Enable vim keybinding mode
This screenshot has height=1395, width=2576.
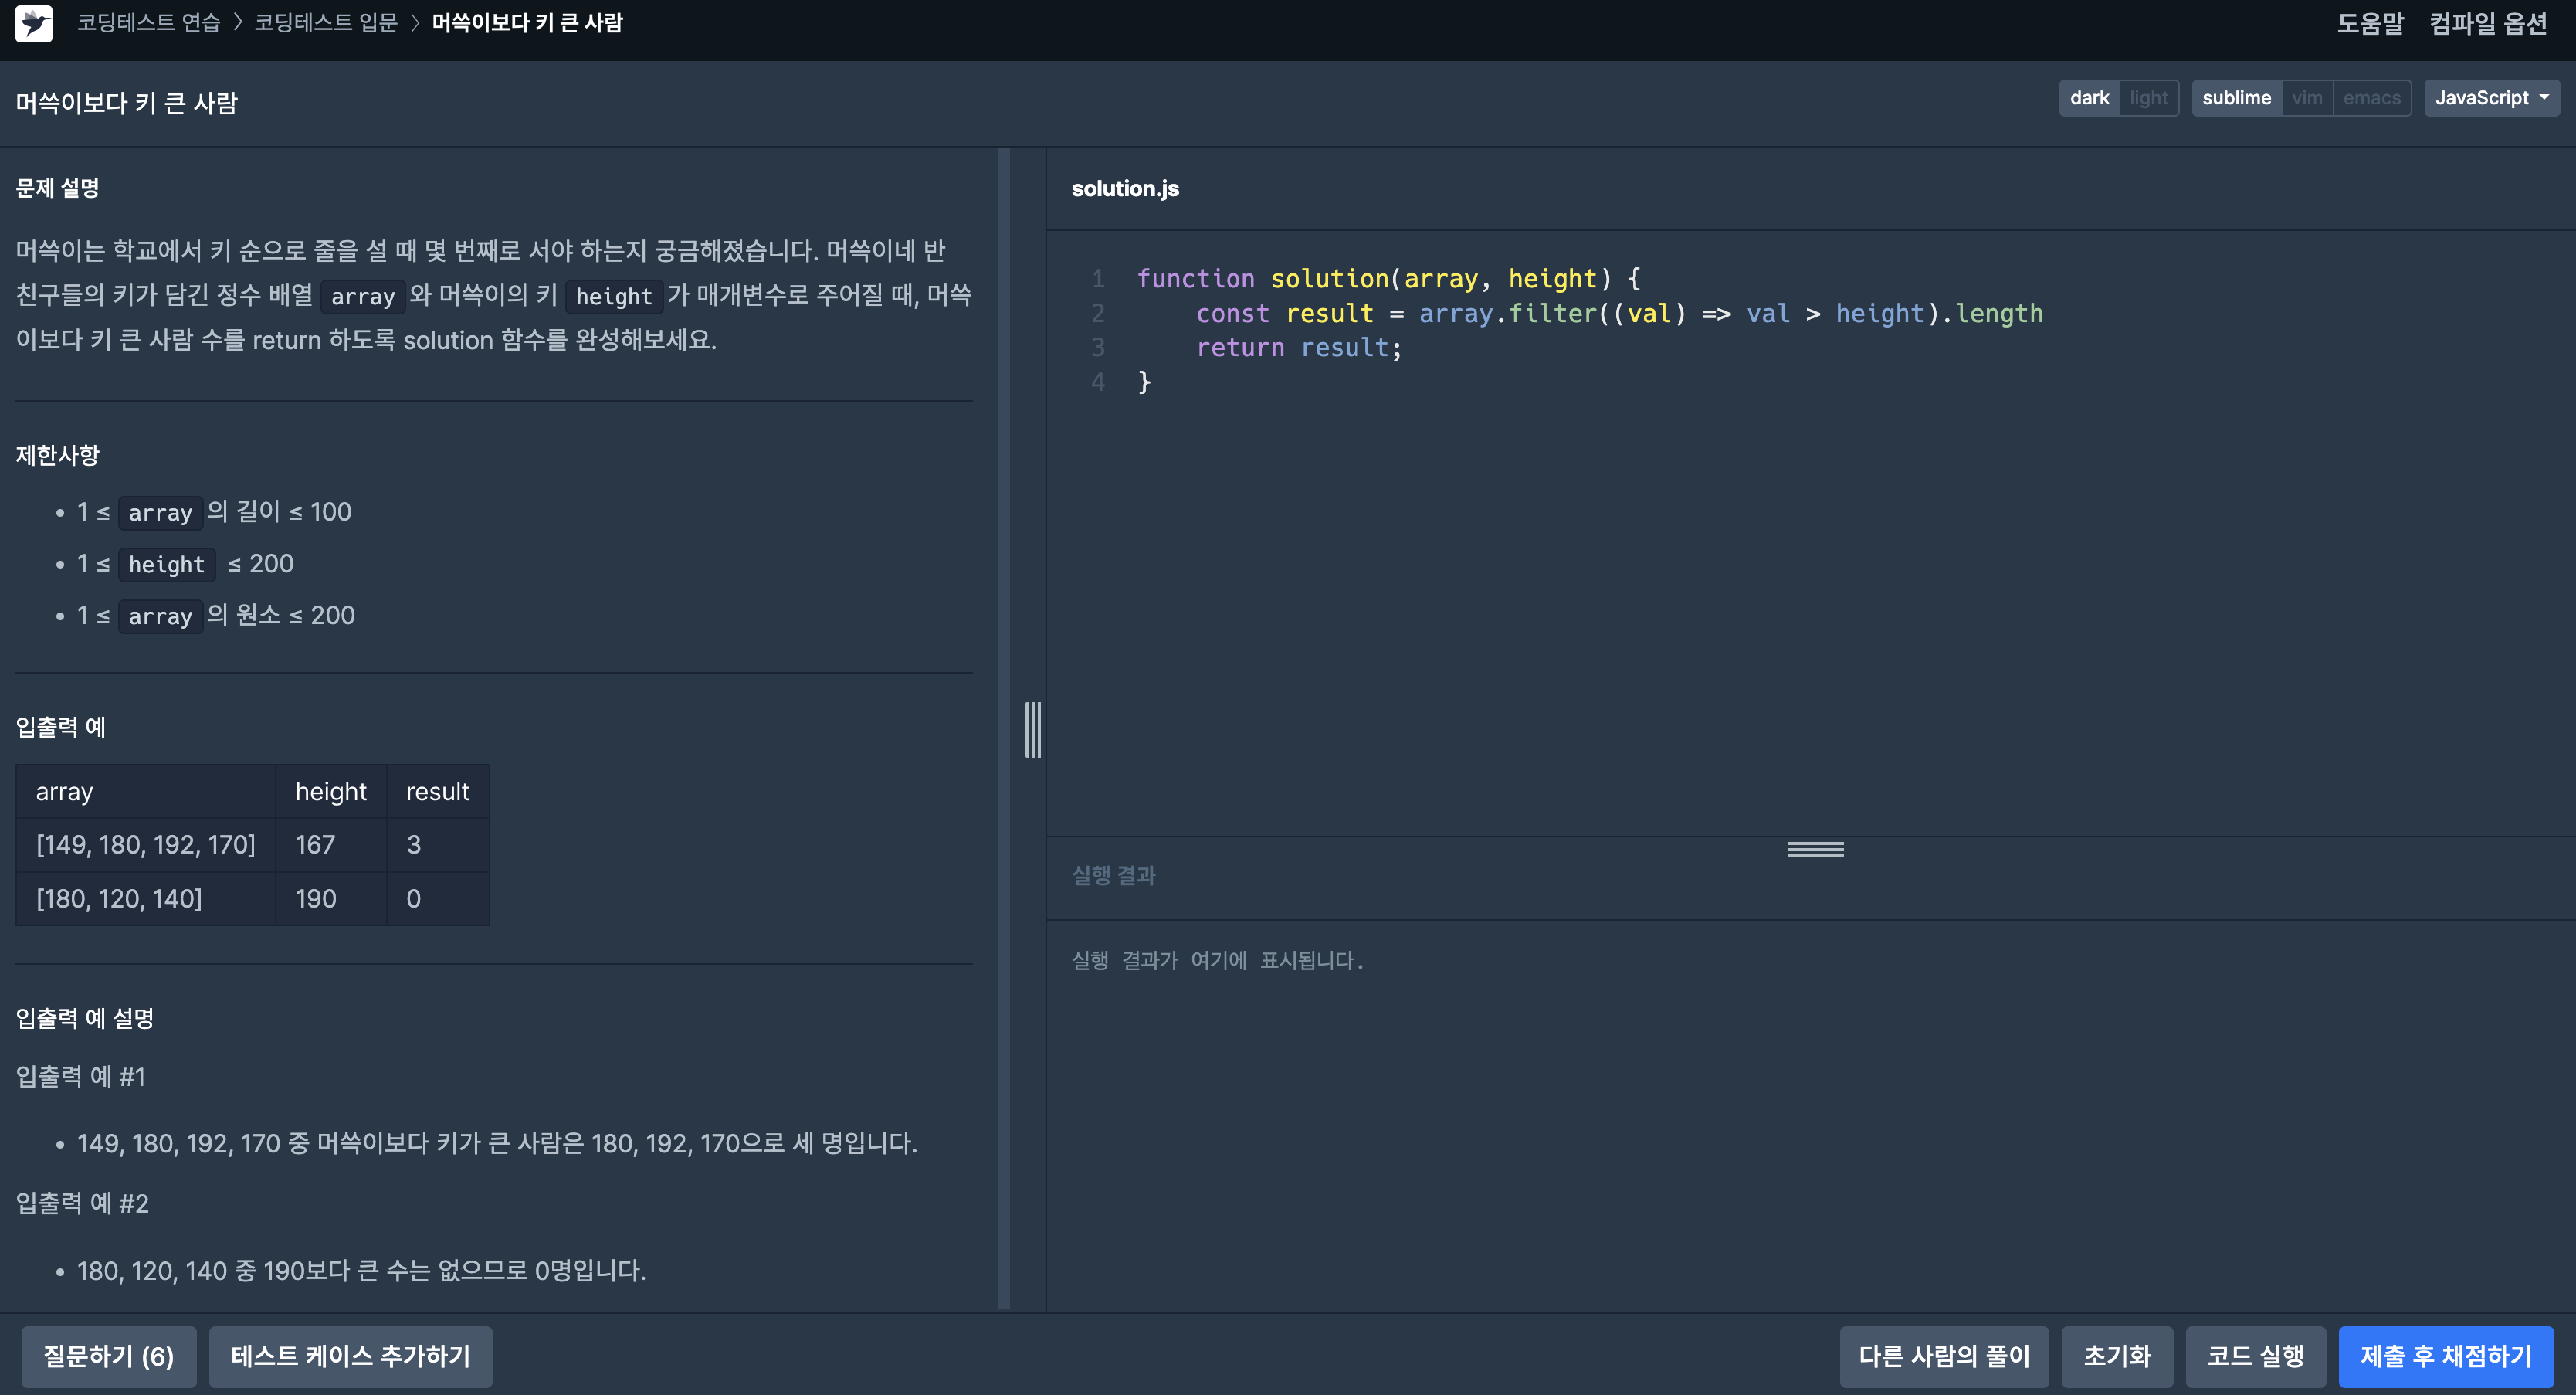pyautogui.click(x=2306, y=98)
